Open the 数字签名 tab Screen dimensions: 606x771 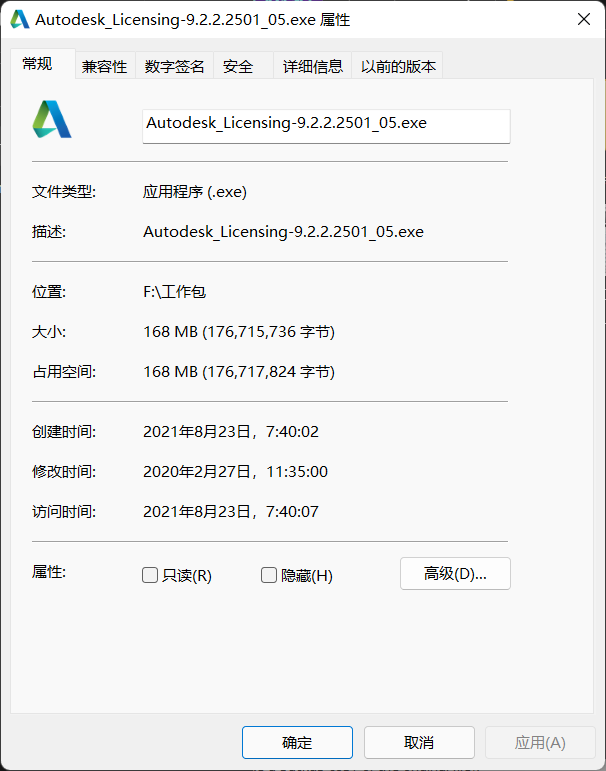(x=175, y=66)
